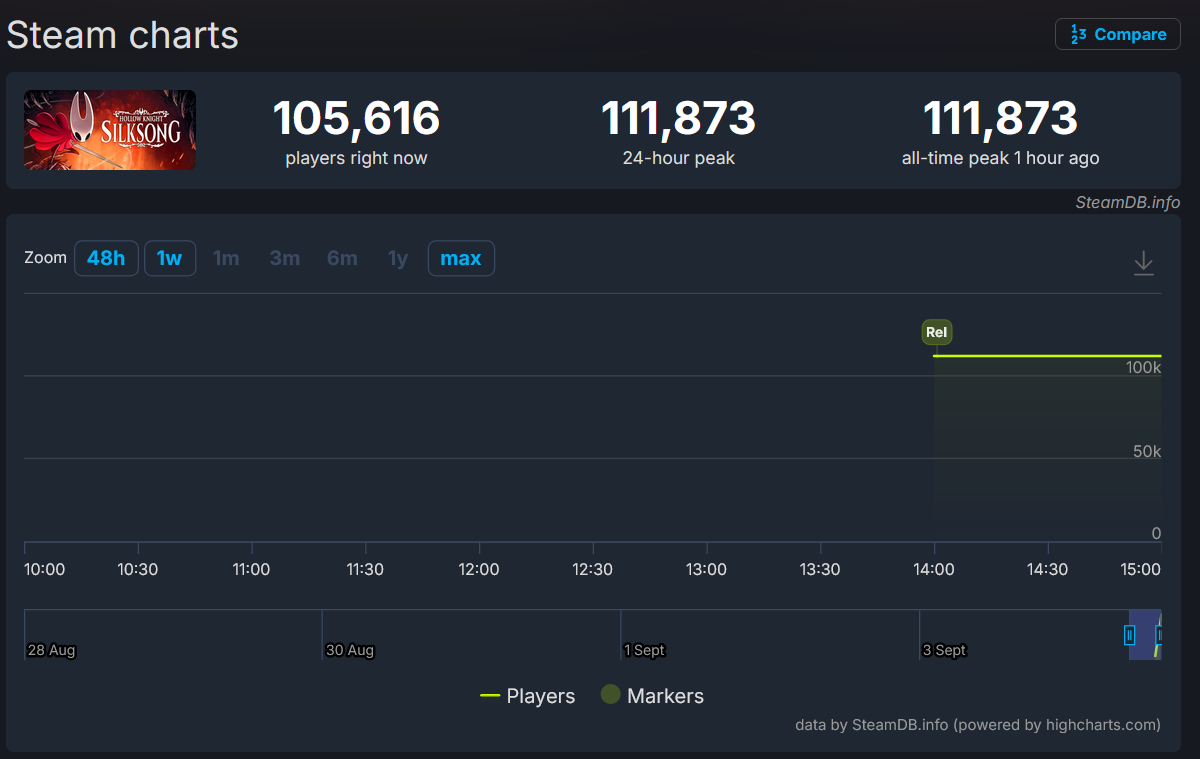The width and height of the screenshot is (1200, 759).
Task: Click the 3 Sept navigator date label
Action: click(945, 650)
